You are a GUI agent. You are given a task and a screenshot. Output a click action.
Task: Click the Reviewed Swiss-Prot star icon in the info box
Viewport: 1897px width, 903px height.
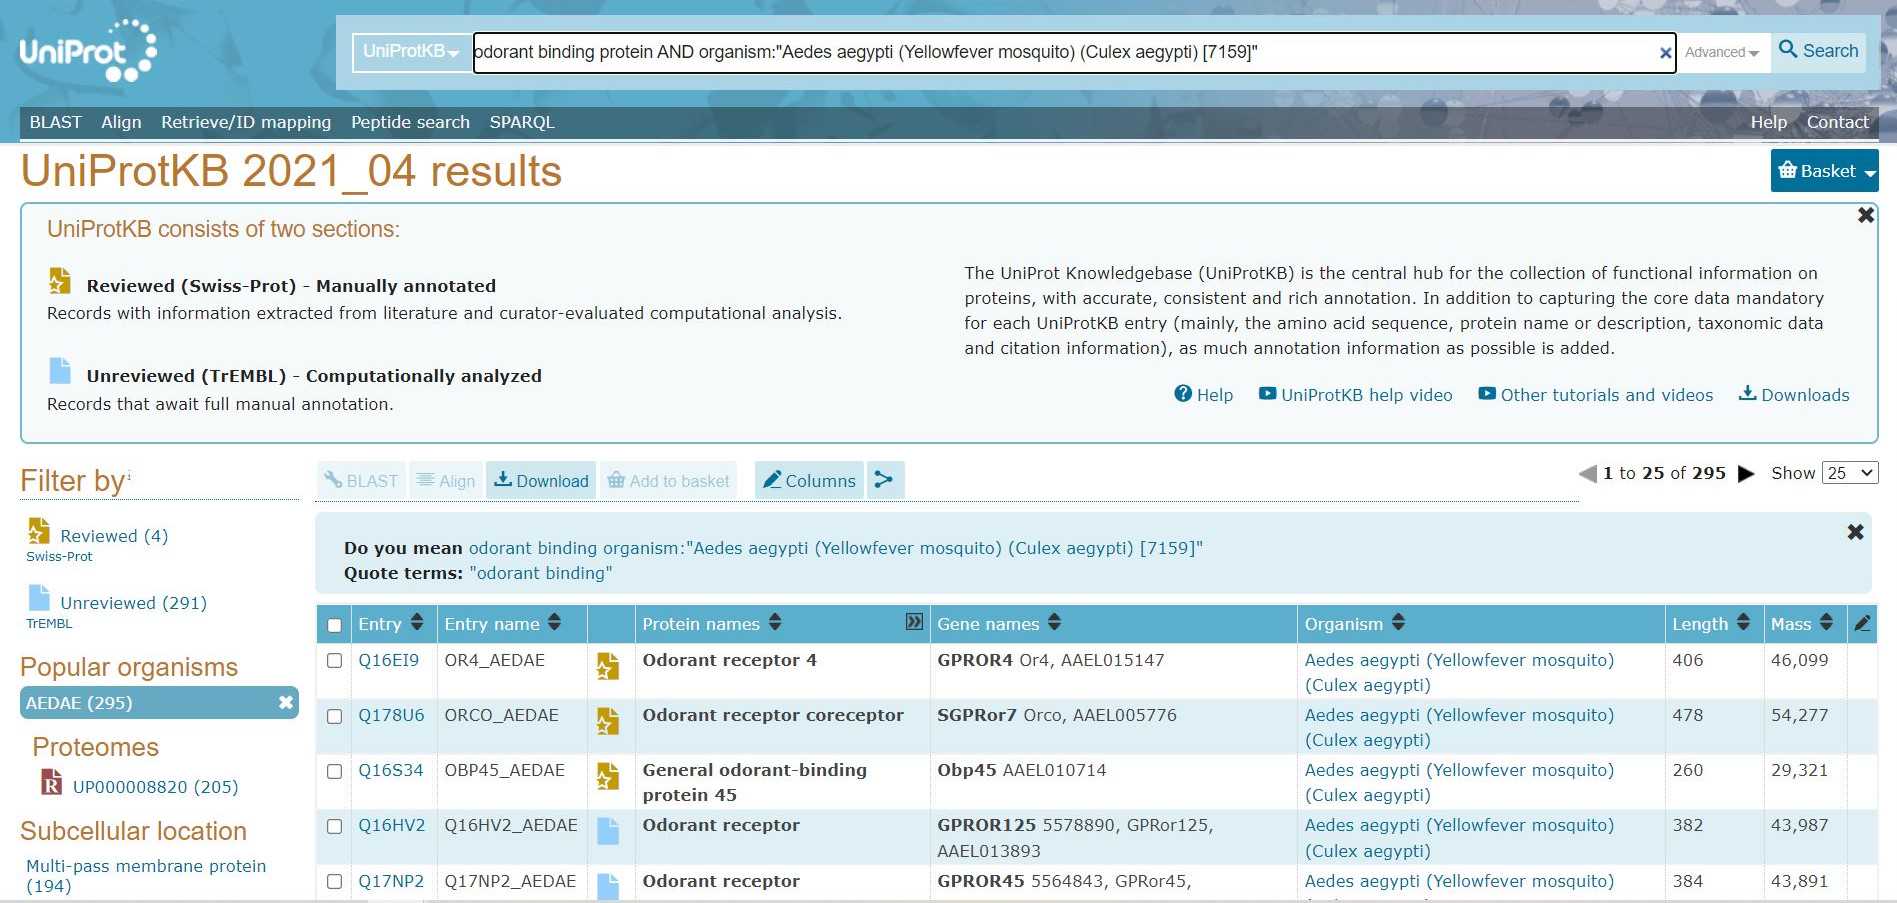(60, 281)
